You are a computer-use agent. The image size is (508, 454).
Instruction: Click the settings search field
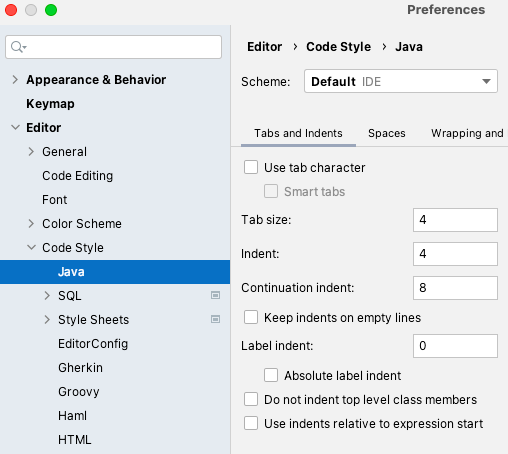[114, 47]
